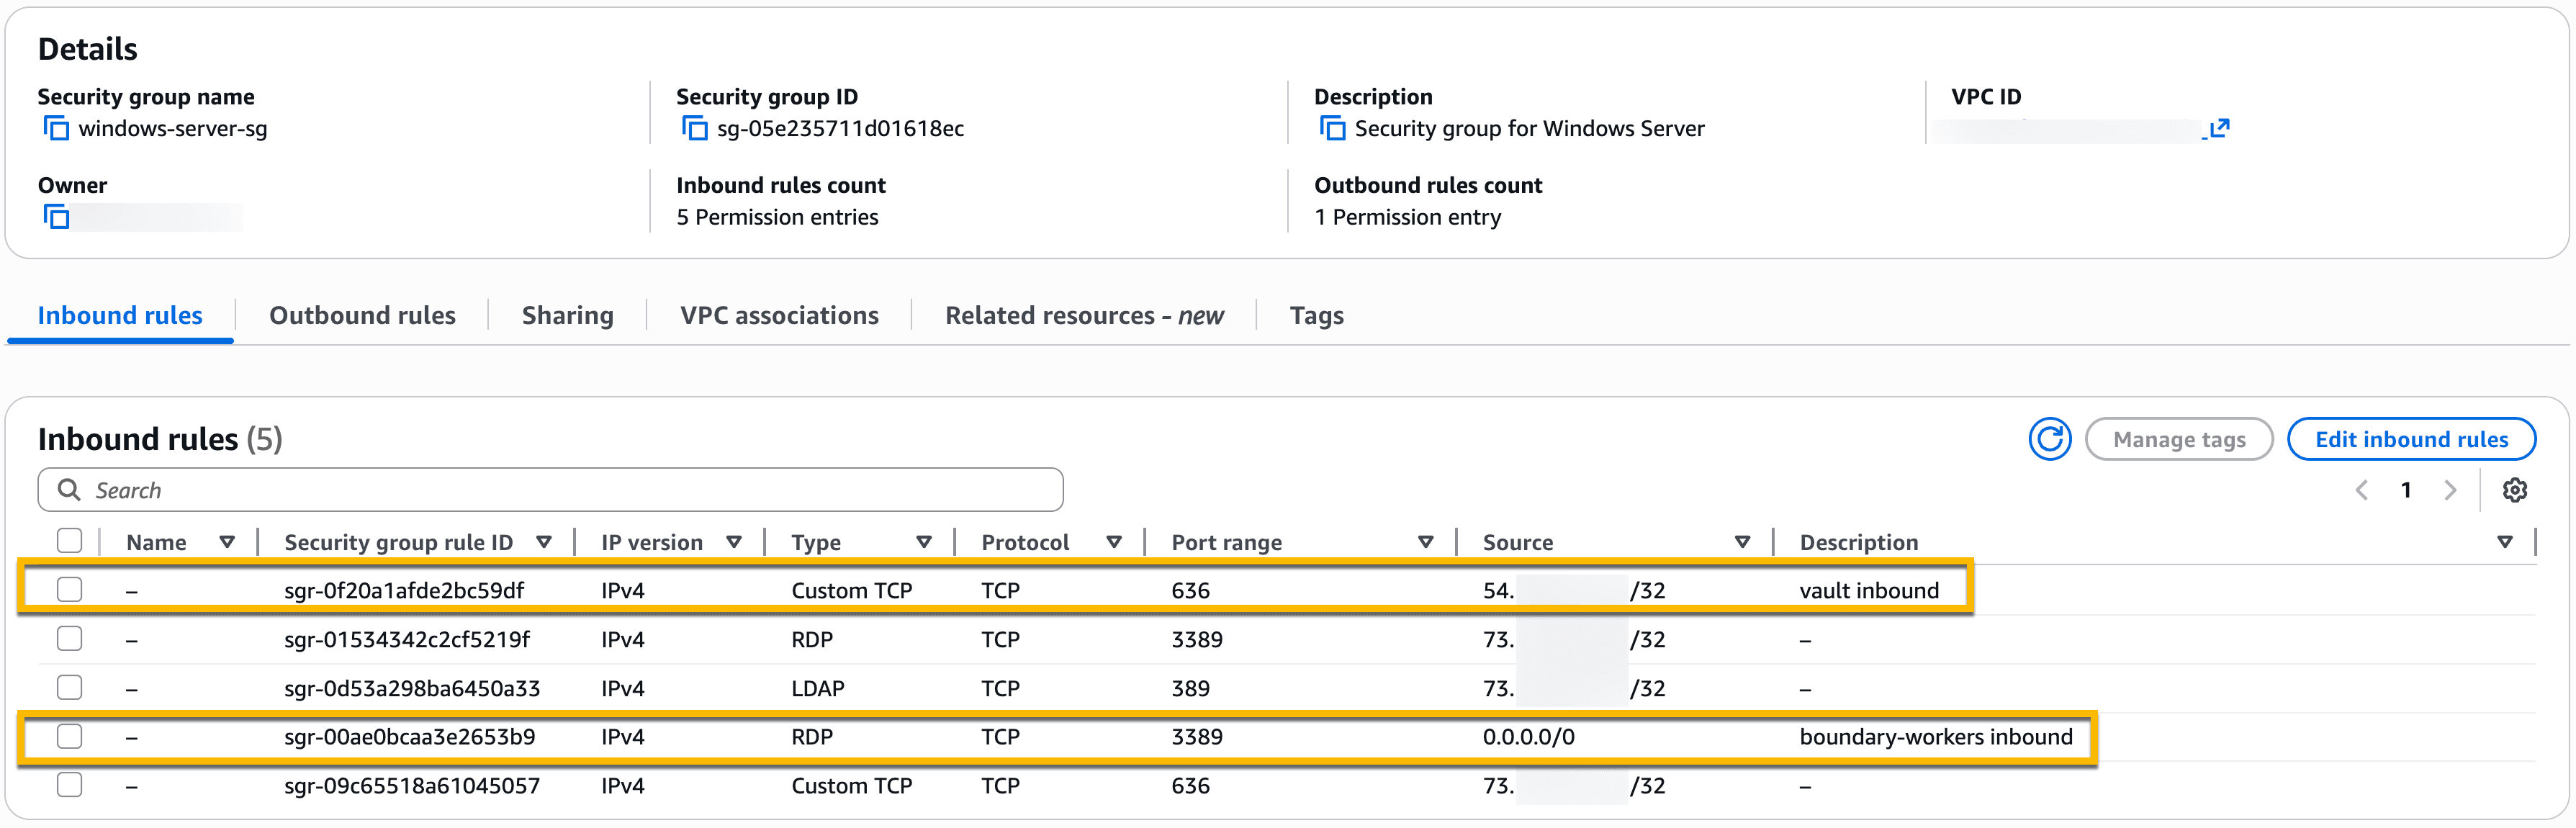Sort by Port range arrow
Image resolution: width=2576 pixels, height=828 pixels.
tap(1426, 542)
